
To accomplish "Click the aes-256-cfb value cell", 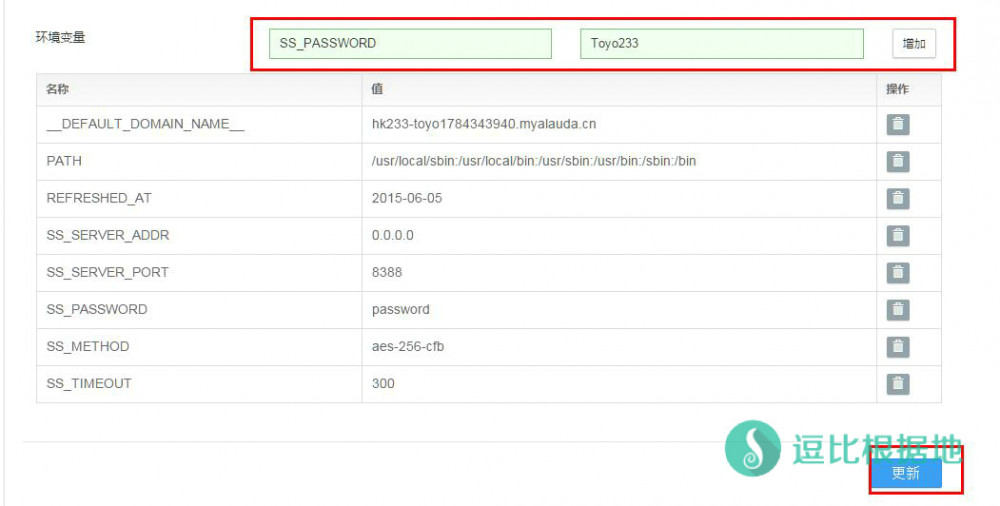I will (x=408, y=347).
